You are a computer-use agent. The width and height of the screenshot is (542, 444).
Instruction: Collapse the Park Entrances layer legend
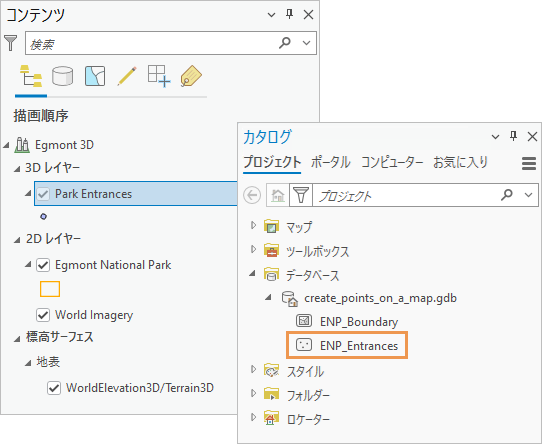pos(28,193)
